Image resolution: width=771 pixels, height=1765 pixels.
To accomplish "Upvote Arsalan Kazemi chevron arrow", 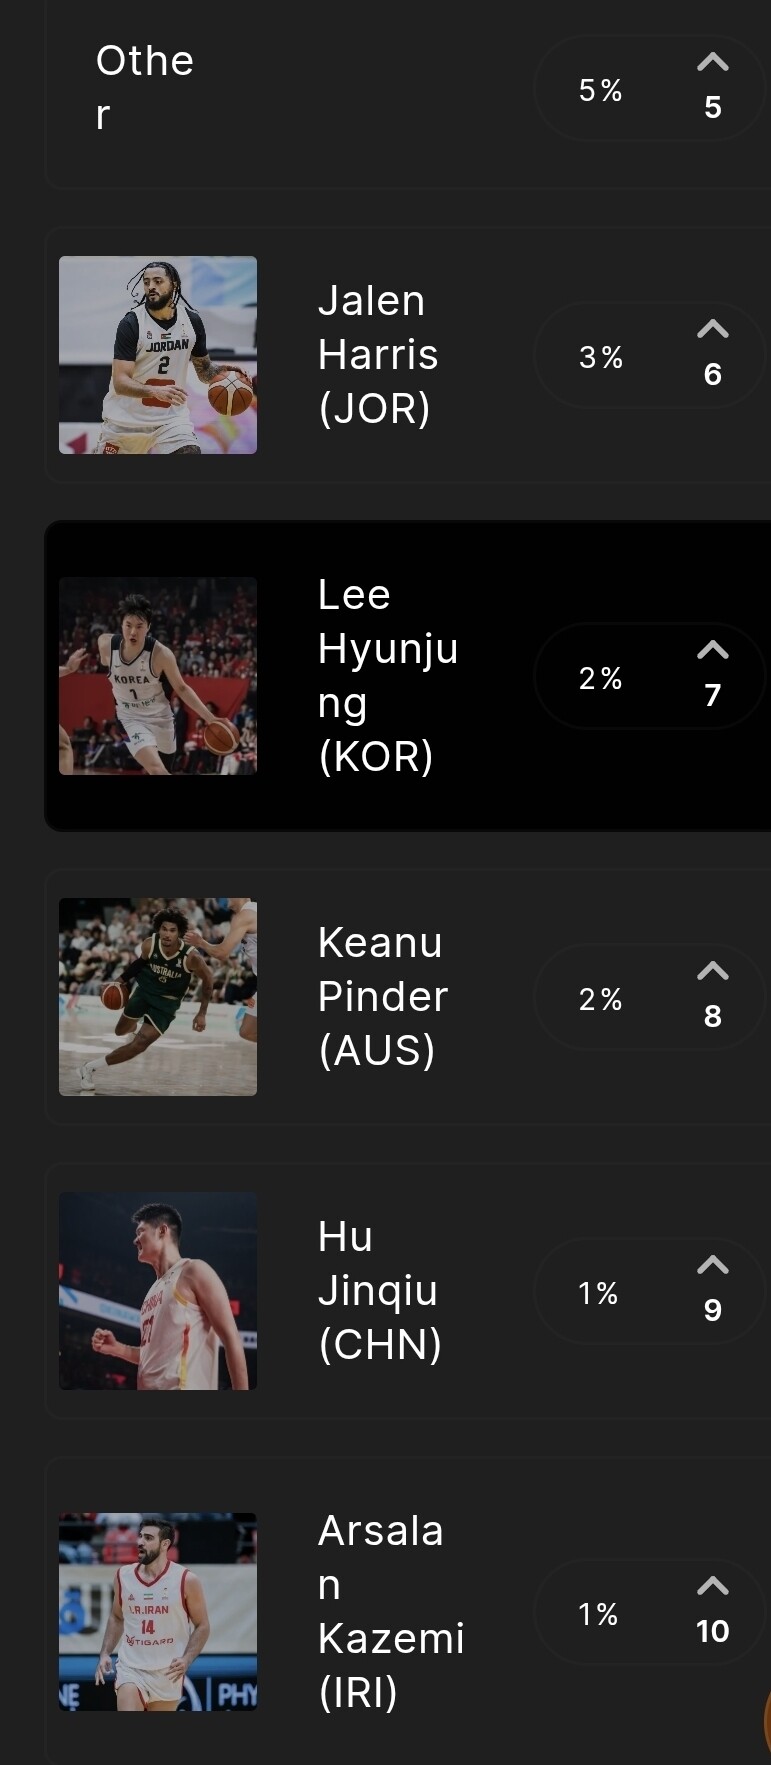I will pyautogui.click(x=712, y=1586).
